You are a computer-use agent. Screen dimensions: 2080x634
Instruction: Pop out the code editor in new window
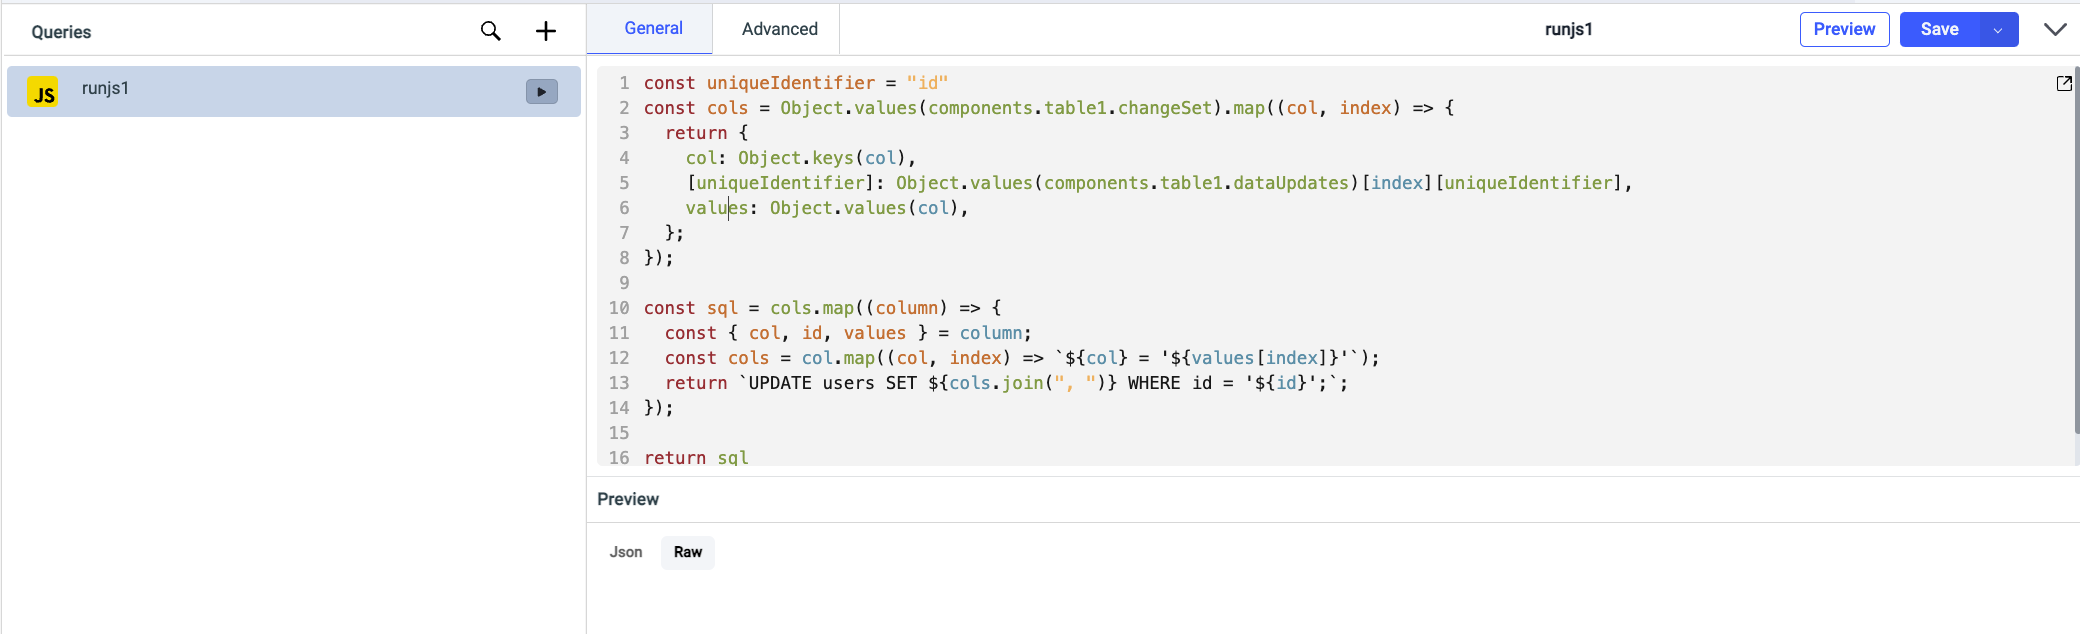(2064, 84)
